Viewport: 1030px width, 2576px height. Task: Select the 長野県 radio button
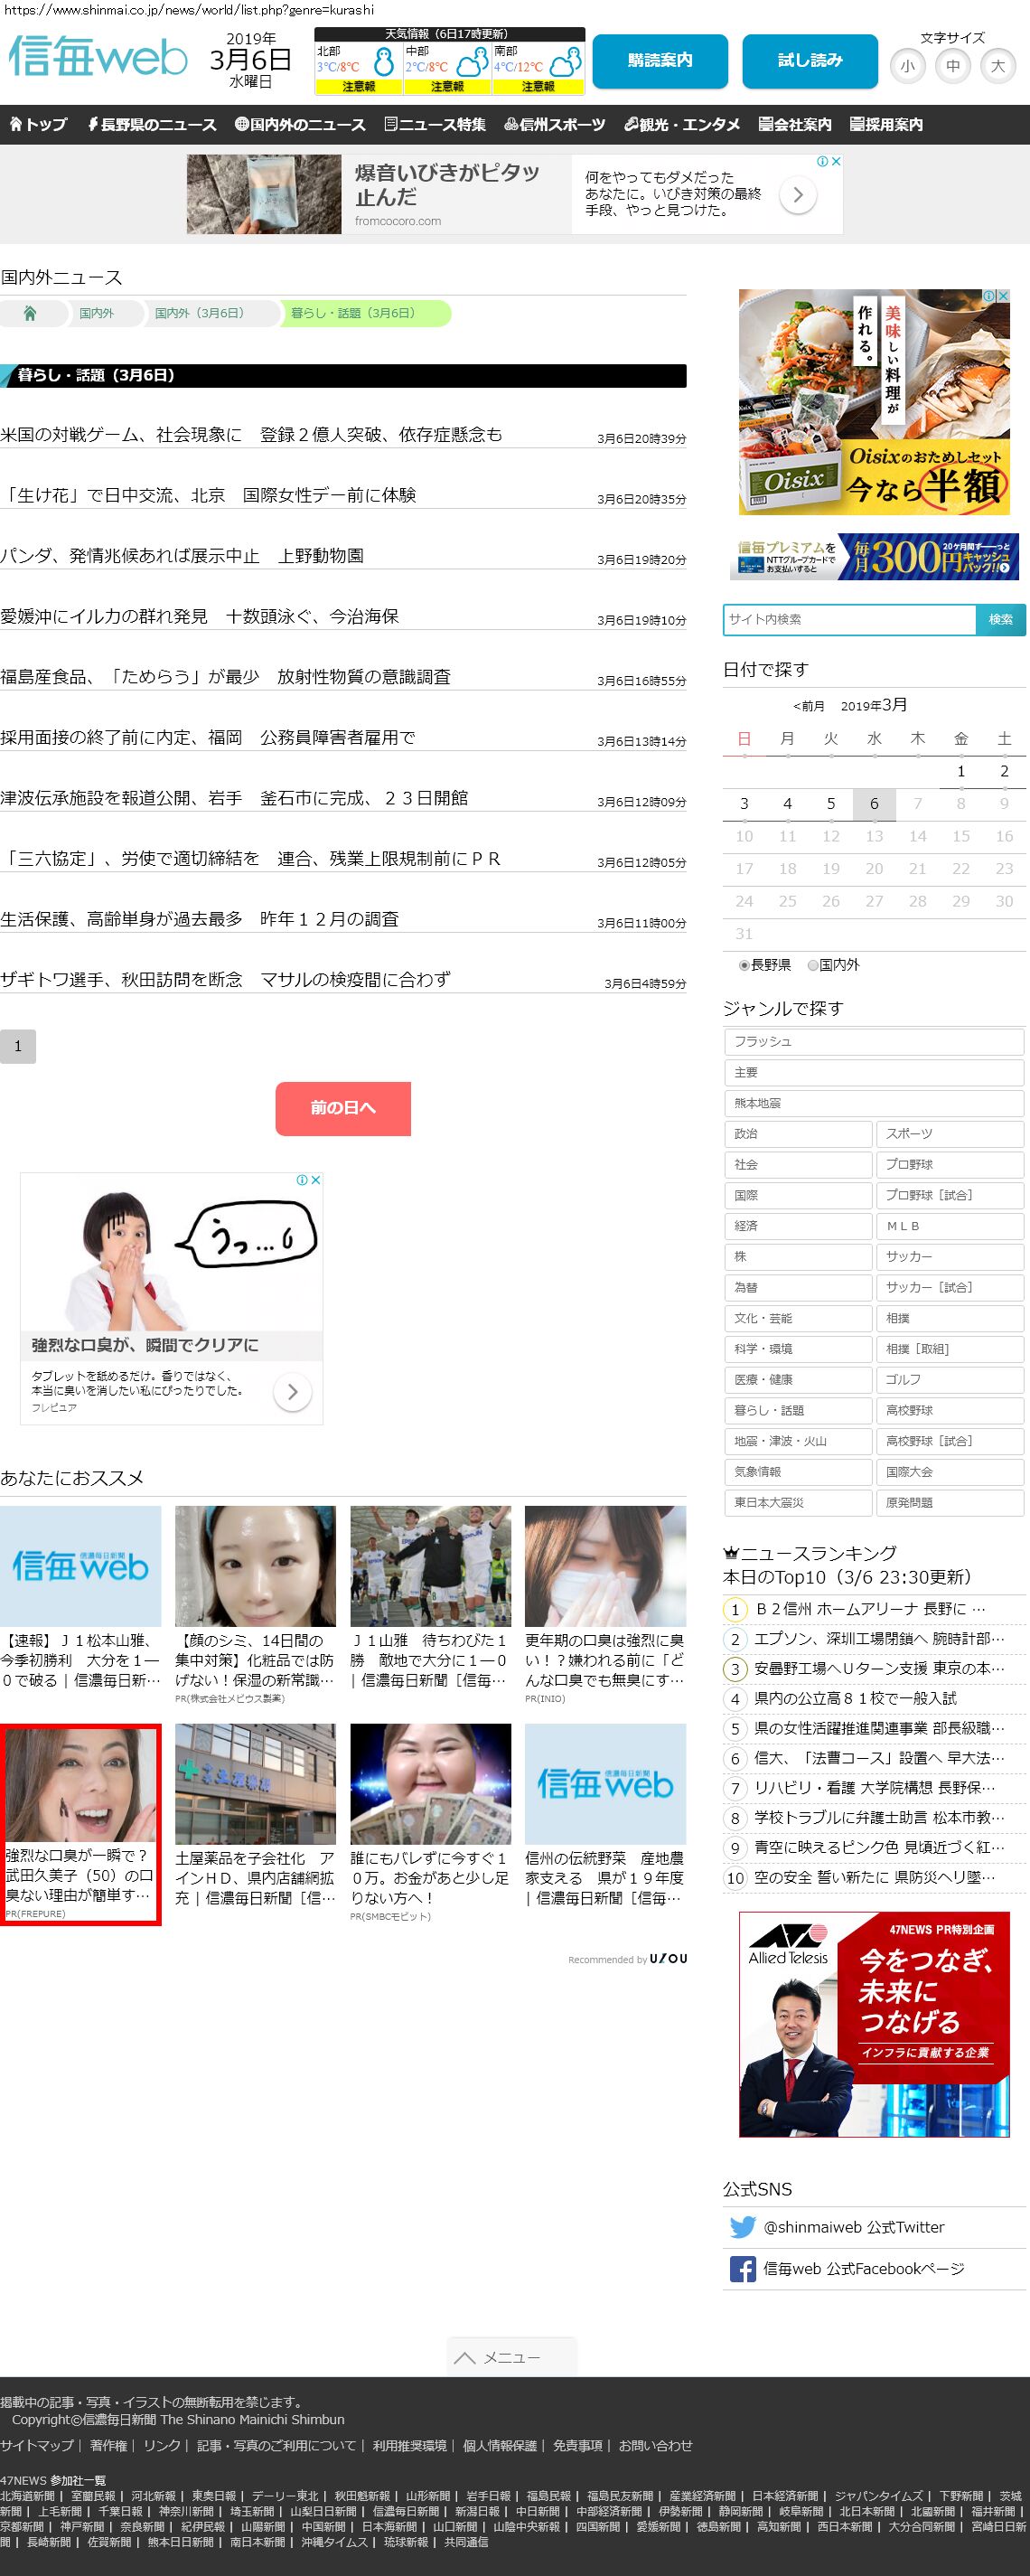tap(744, 965)
